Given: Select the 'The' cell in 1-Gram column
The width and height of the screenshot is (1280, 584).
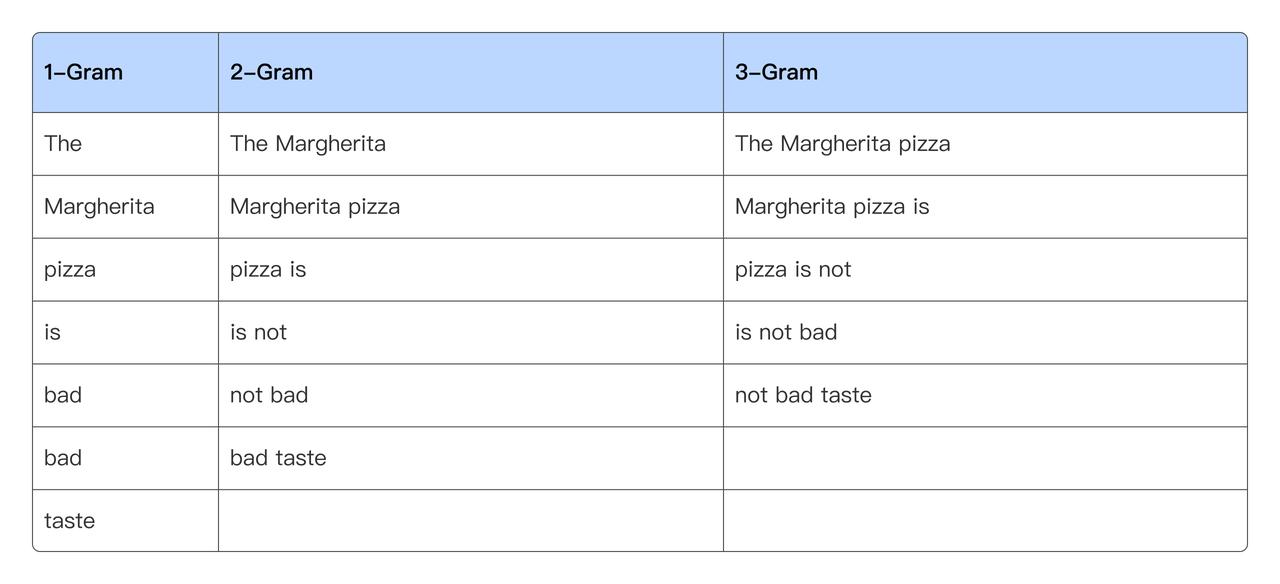Looking at the screenshot, I should 63,144.
